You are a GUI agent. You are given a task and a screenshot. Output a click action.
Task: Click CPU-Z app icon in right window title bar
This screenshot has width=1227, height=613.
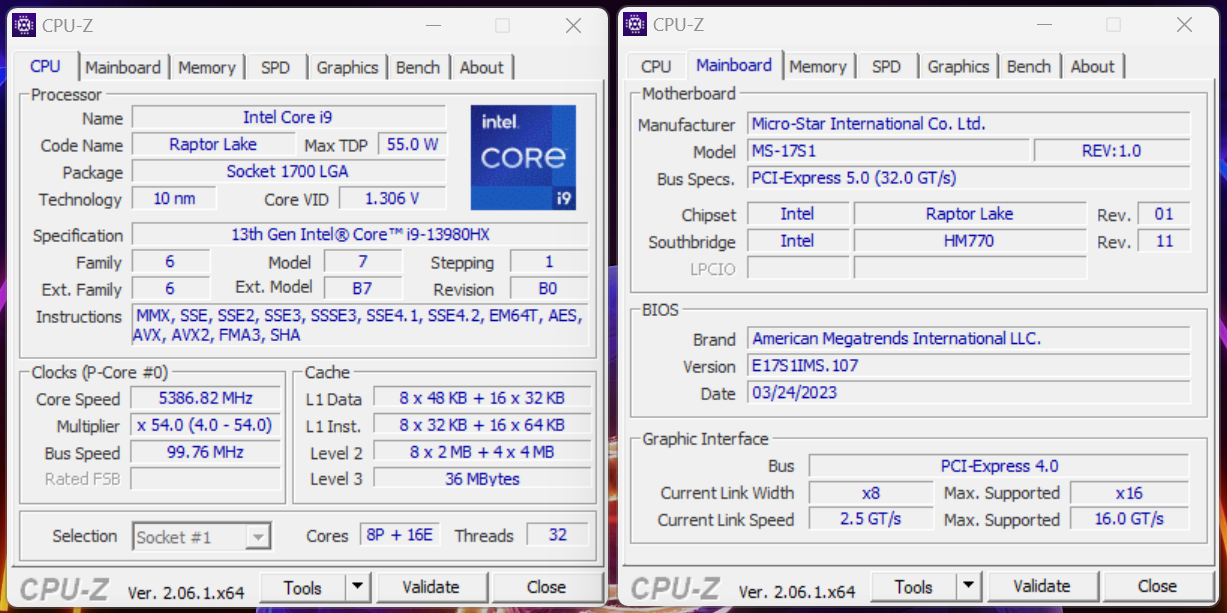[x=635, y=24]
